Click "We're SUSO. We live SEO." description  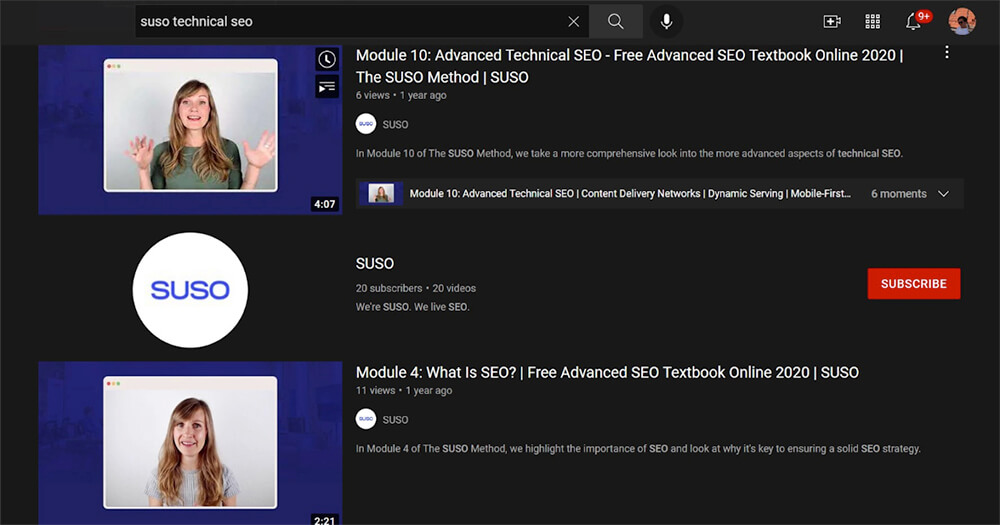(x=413, y=307)
